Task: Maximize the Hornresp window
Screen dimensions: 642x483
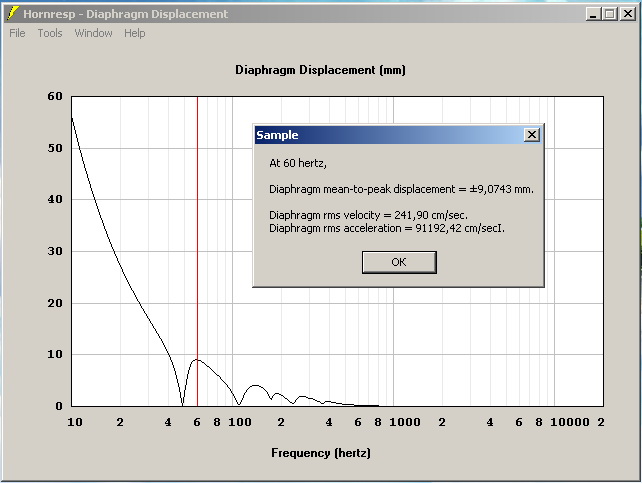Action: (610, 14)
